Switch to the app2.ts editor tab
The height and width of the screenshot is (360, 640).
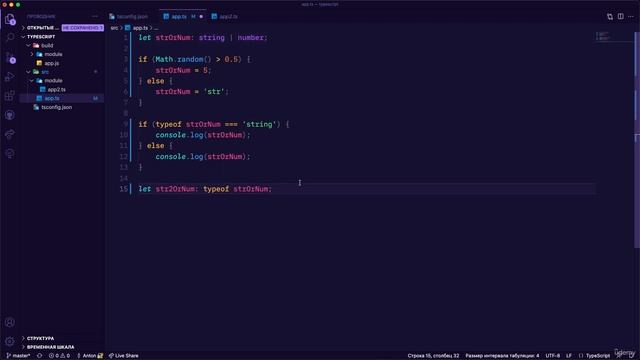[x=224, y=17]
